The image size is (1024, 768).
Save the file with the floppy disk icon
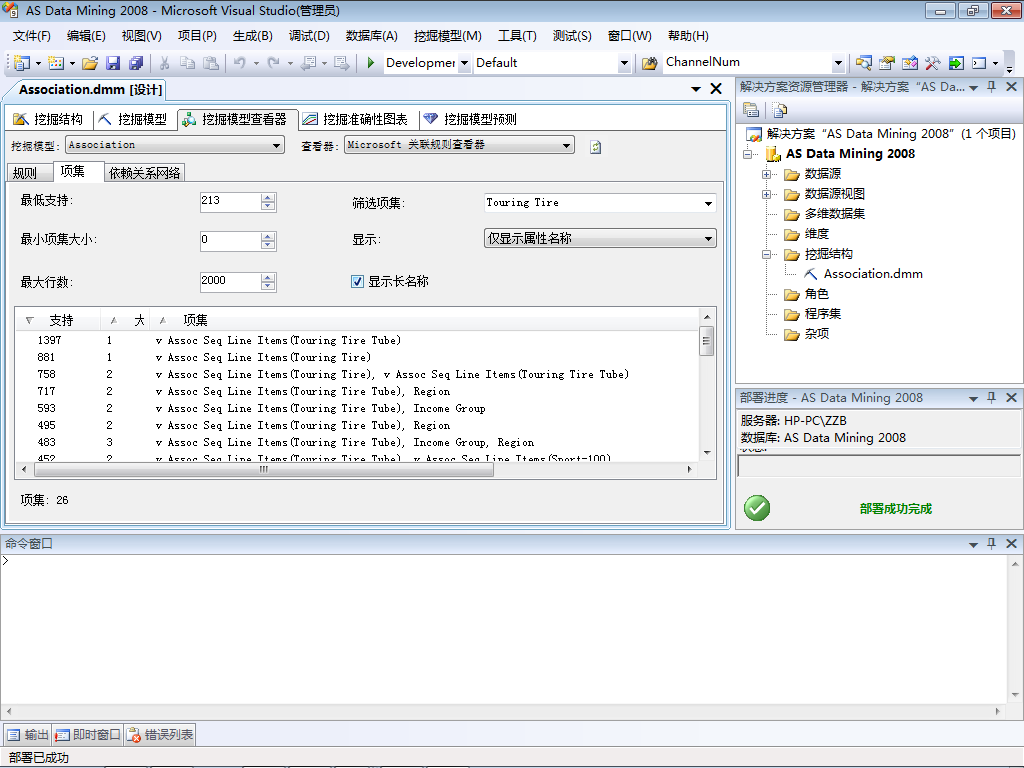tap(113, 63)
